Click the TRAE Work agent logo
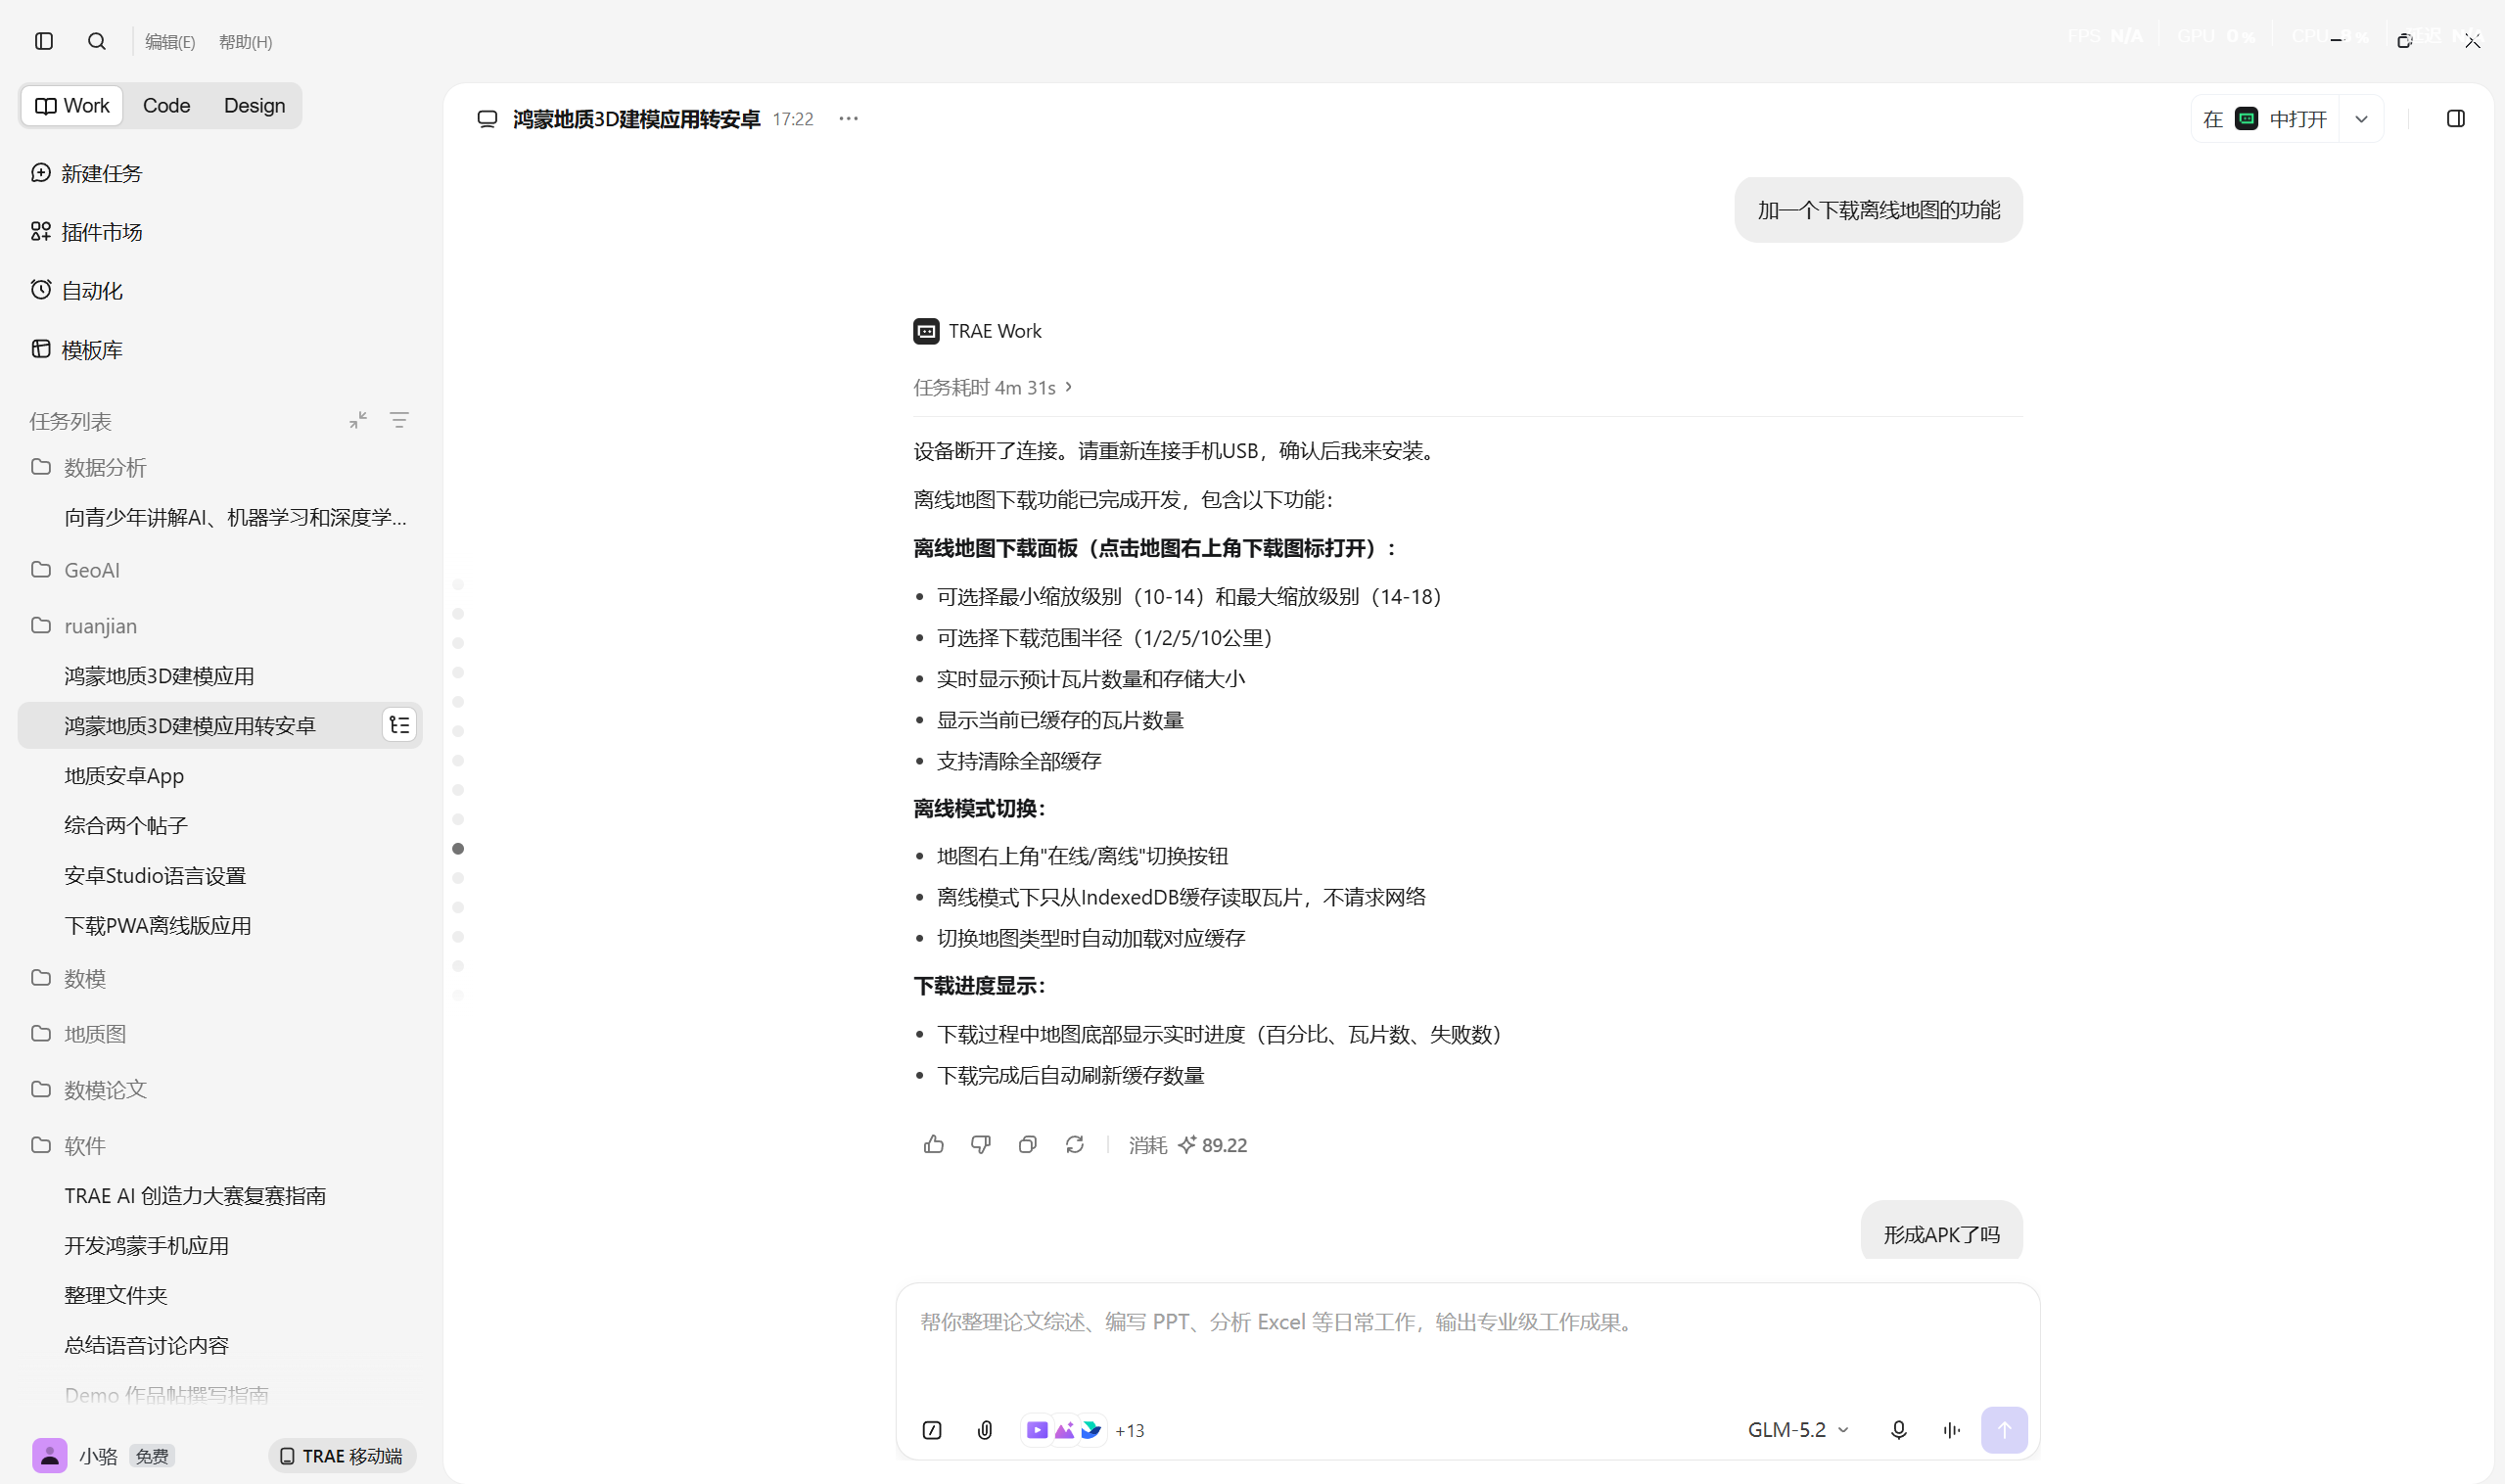Image resolution: width=2505 pixels, height=1484 pixels. pyautogui.click(x=926, y=331)
